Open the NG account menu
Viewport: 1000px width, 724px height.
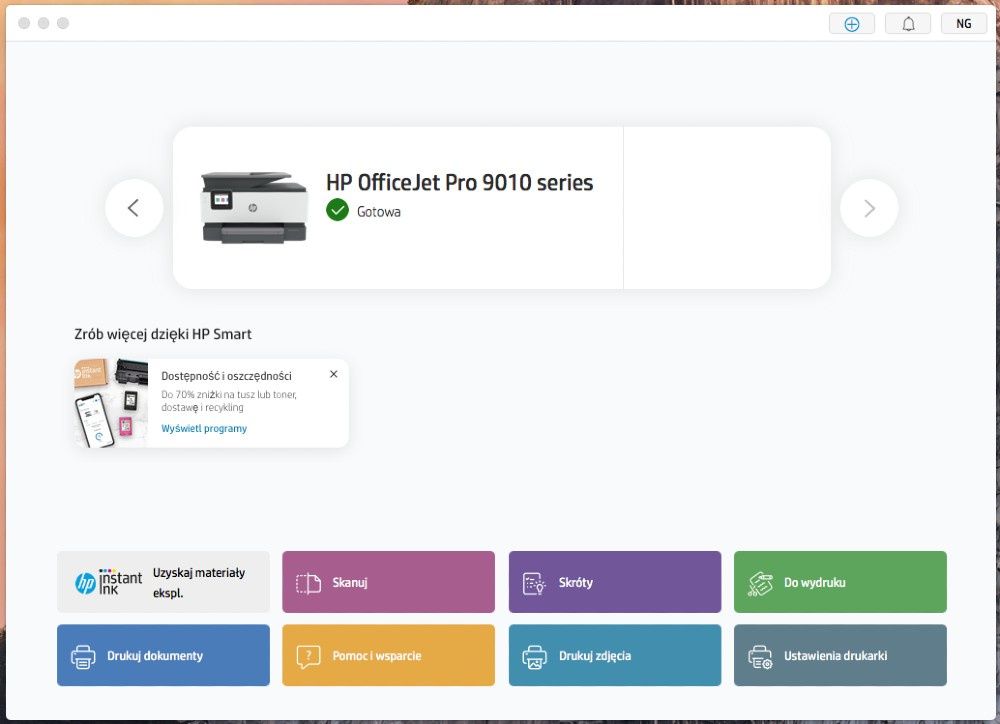pos(964,24)
